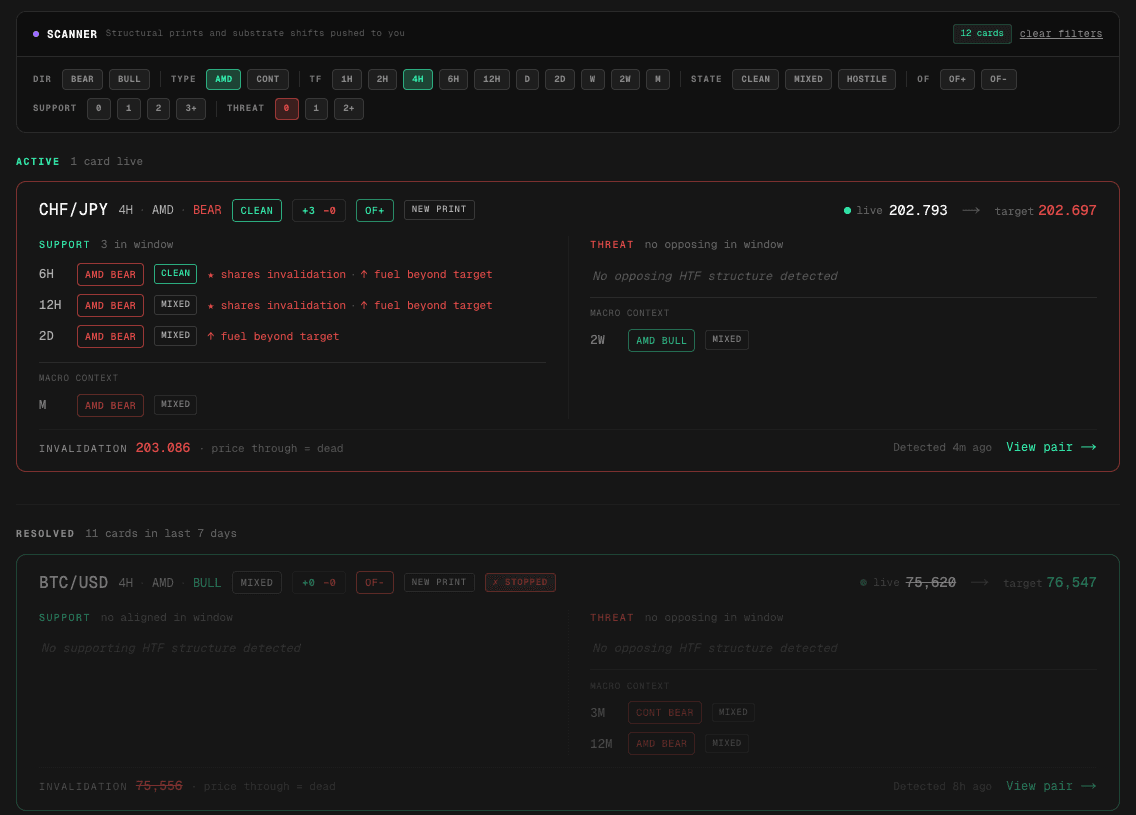1136x815 pixels.
Task: Click invalidation value 203.086
Action: (x=162, y=448)
